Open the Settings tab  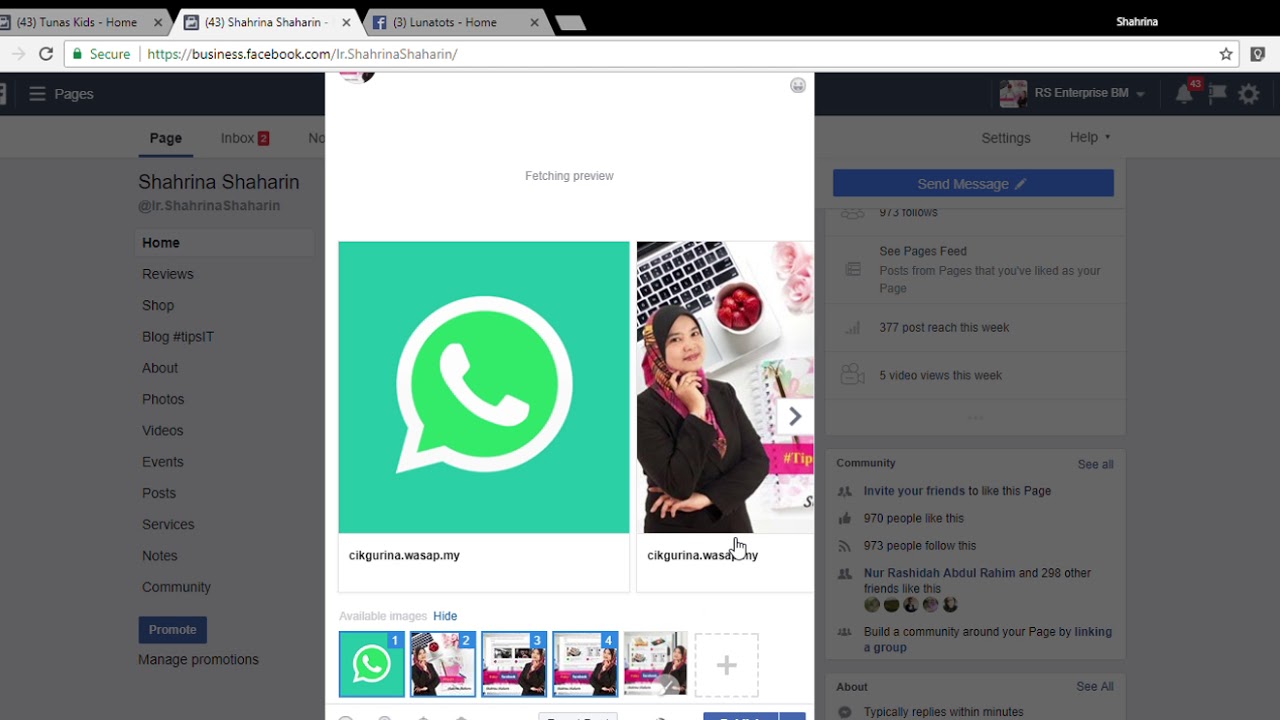[1006, 138]
